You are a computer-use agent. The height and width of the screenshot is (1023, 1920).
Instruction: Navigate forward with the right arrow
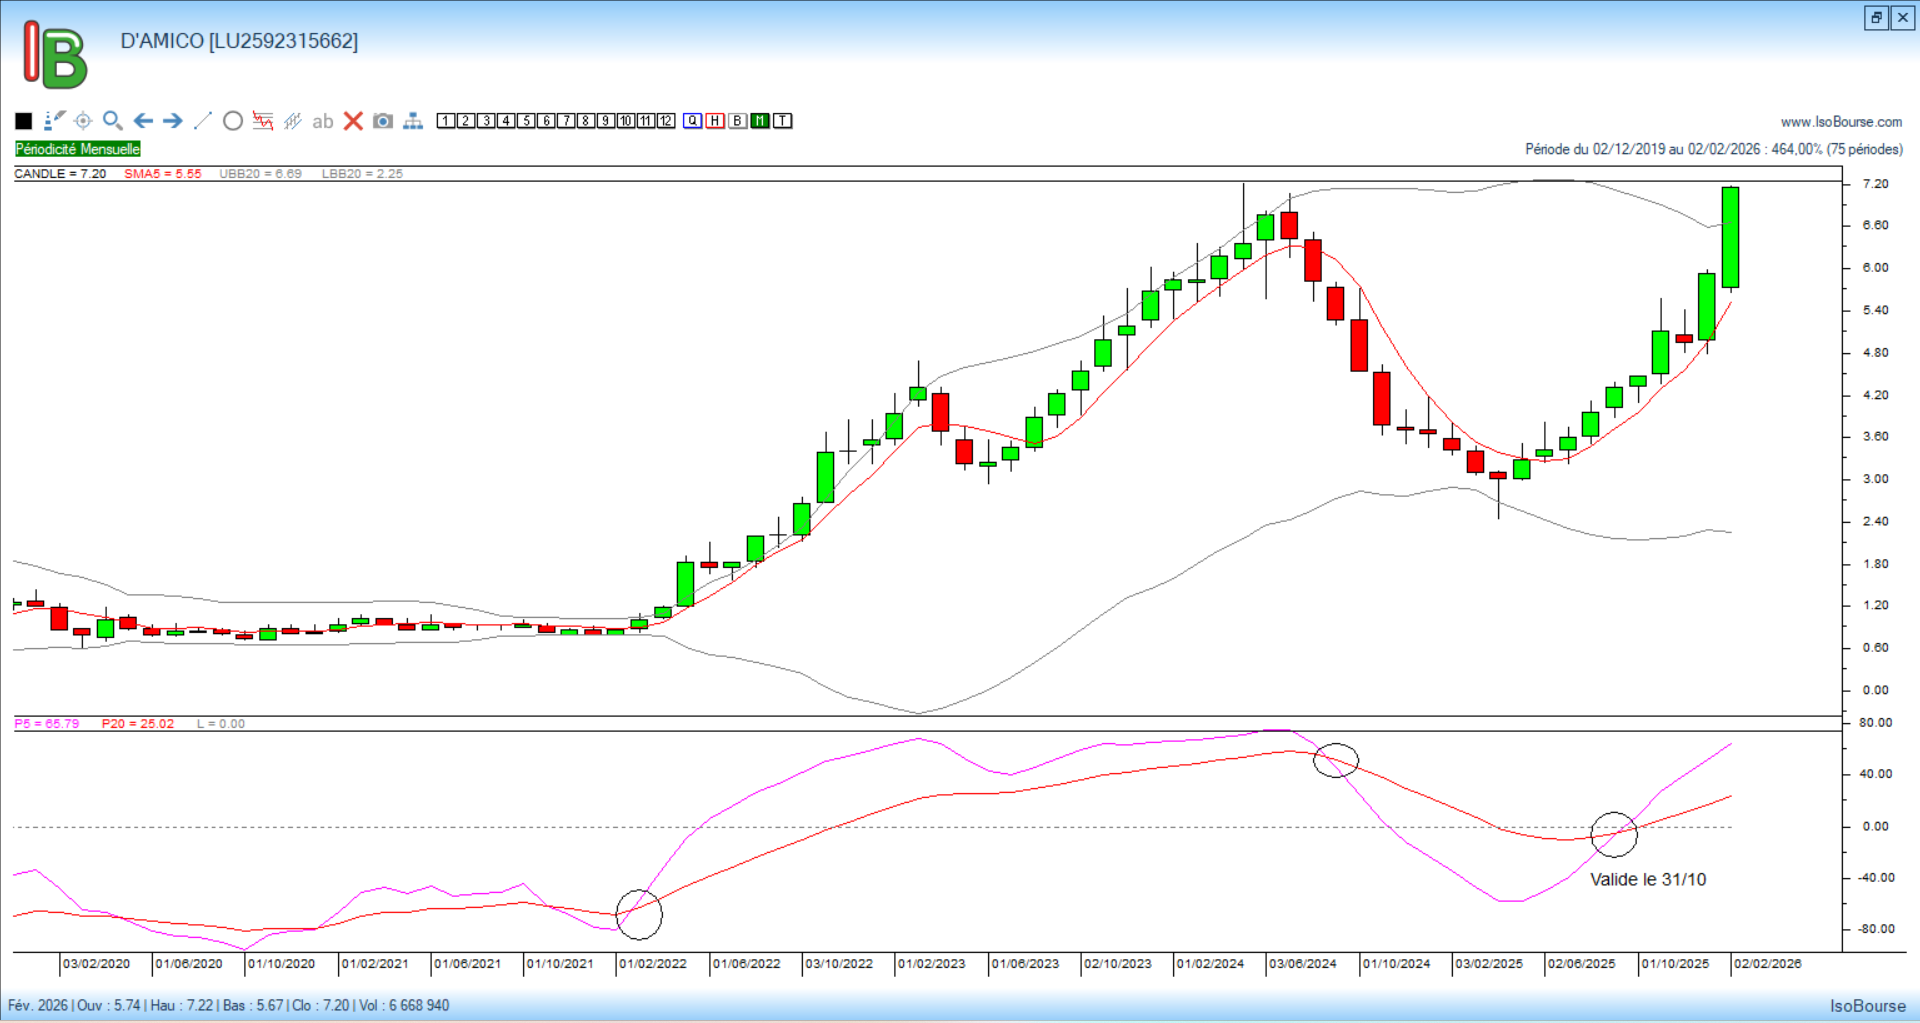tap(173, 121)
